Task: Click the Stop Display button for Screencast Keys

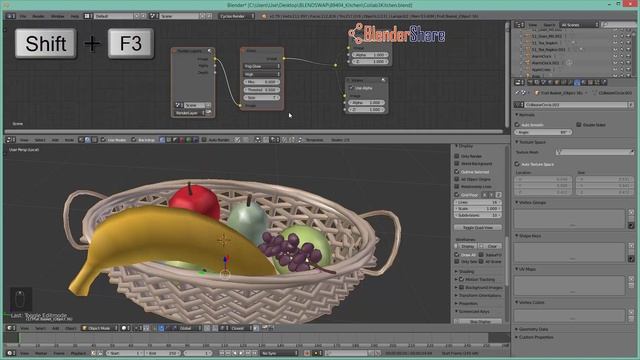Action: coord(479,322)
